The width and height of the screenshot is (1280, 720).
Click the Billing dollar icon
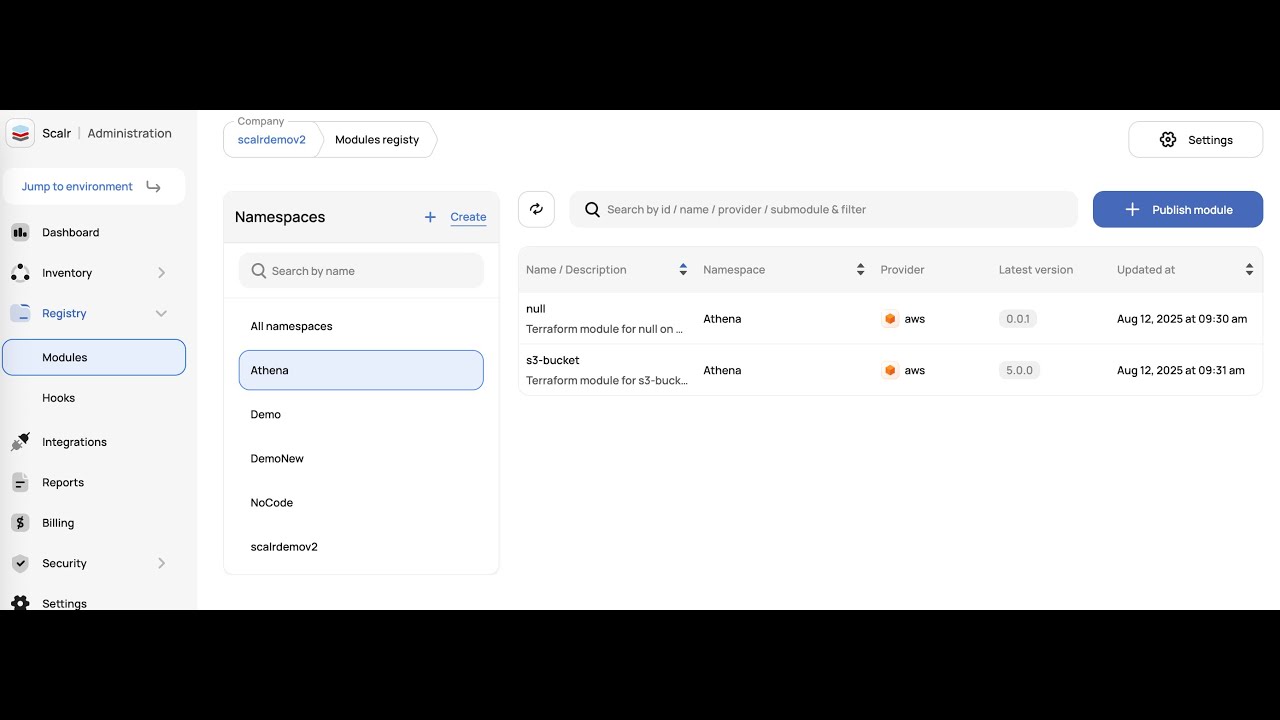point(20,523)
